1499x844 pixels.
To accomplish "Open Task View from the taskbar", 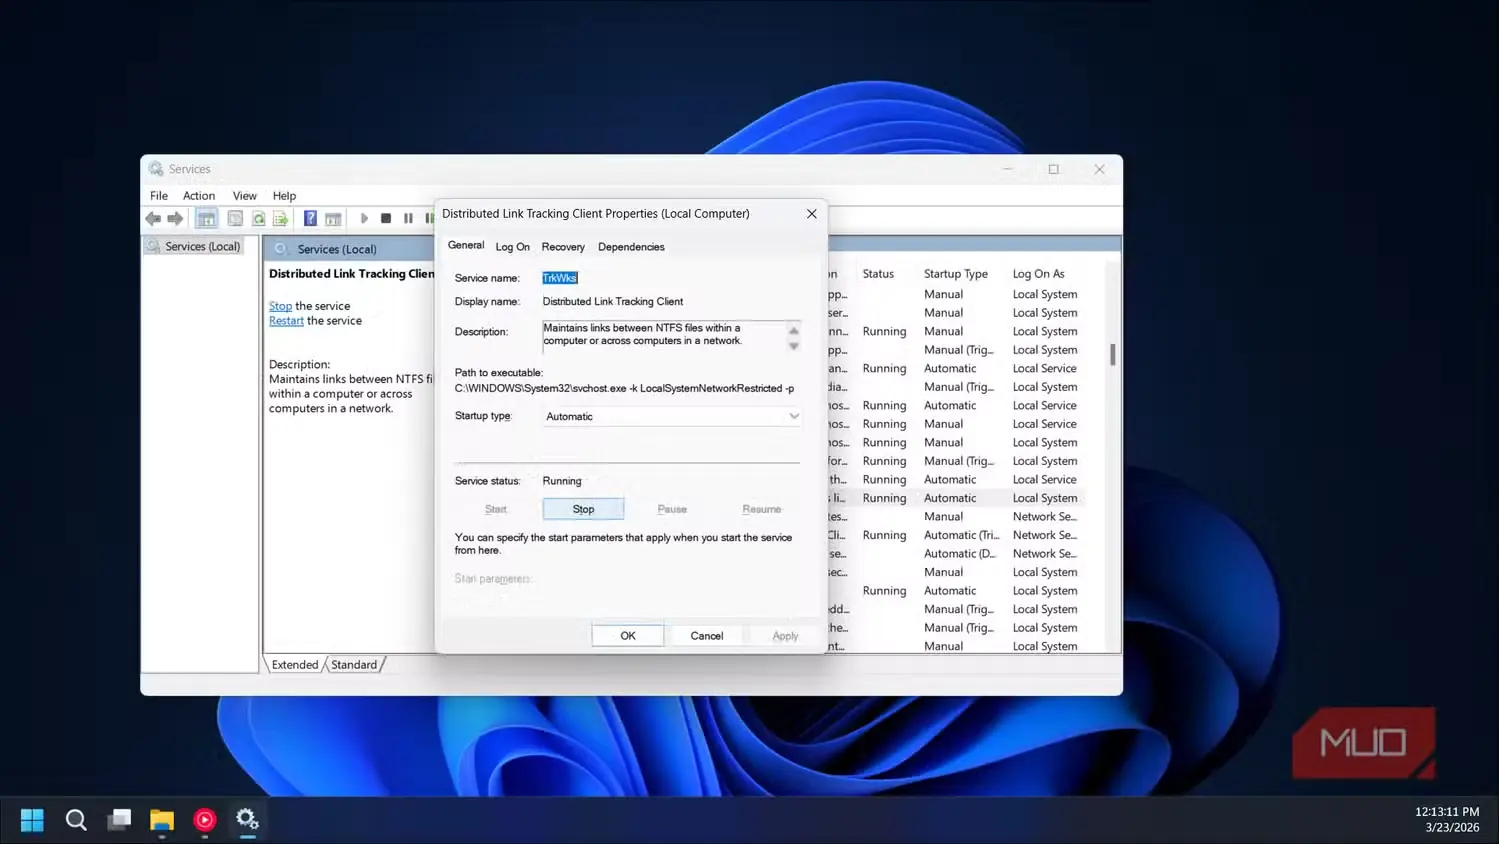I will click(120, 820).
